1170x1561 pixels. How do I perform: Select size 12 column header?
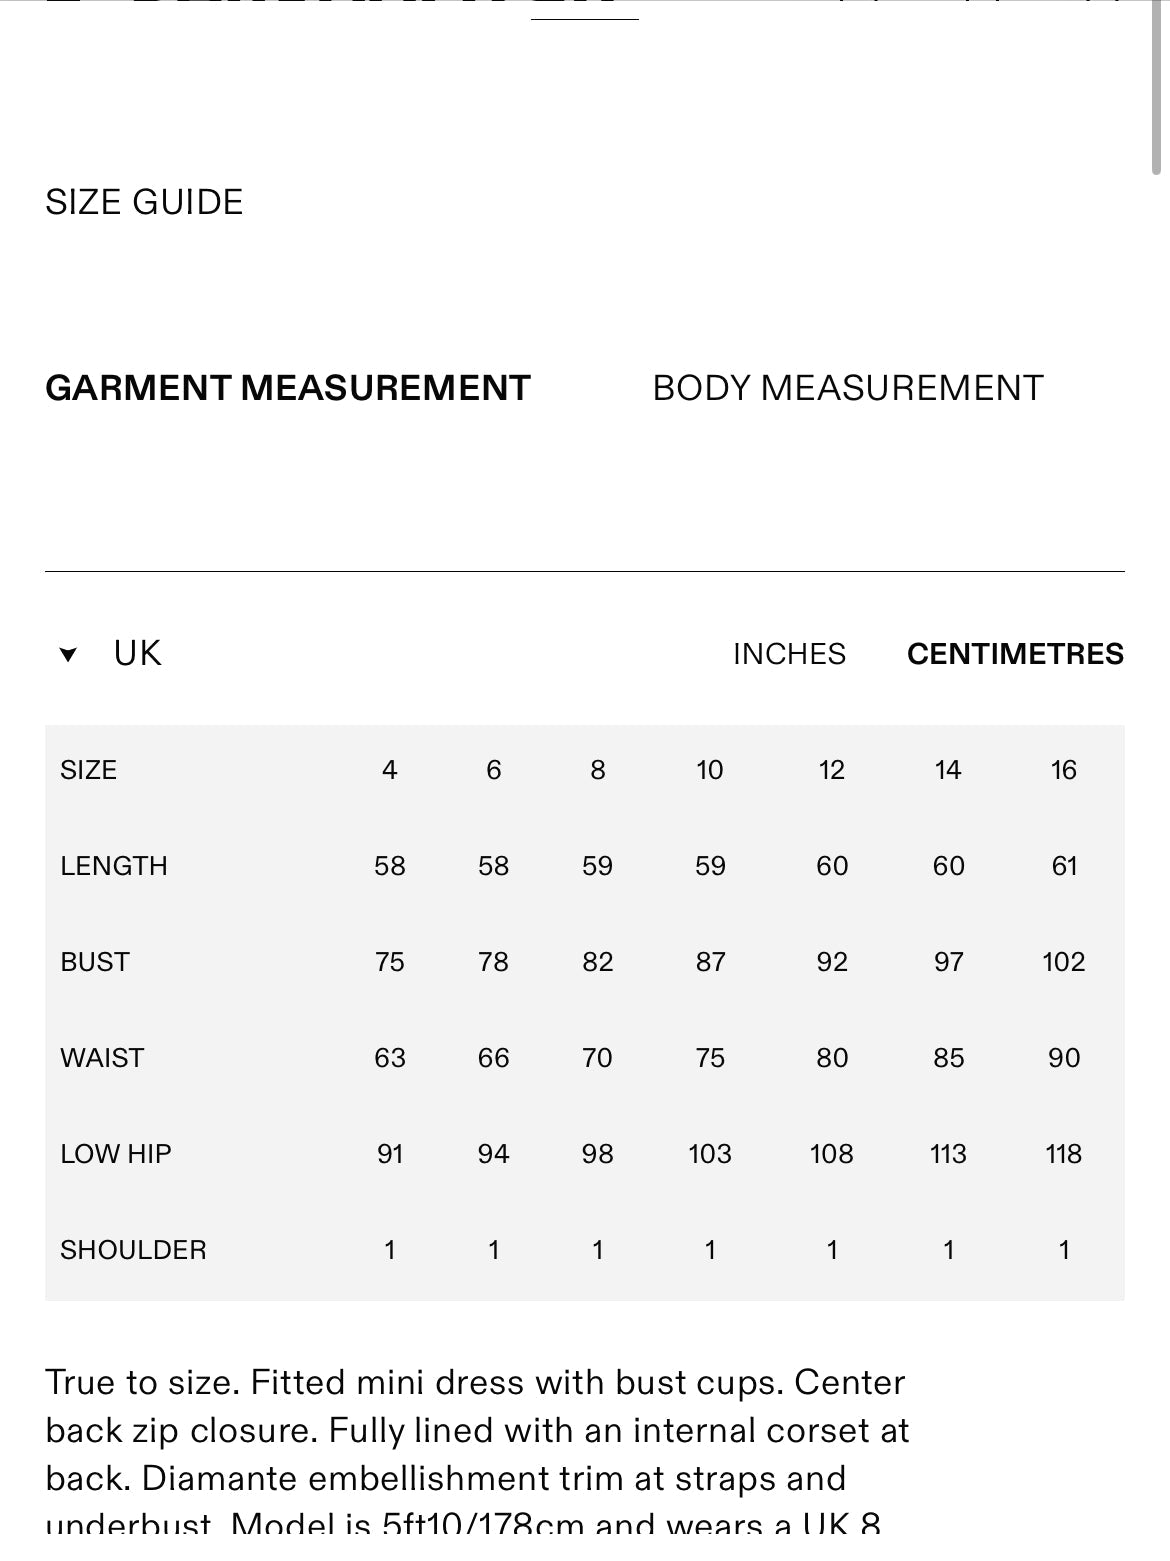click(832, 770)
